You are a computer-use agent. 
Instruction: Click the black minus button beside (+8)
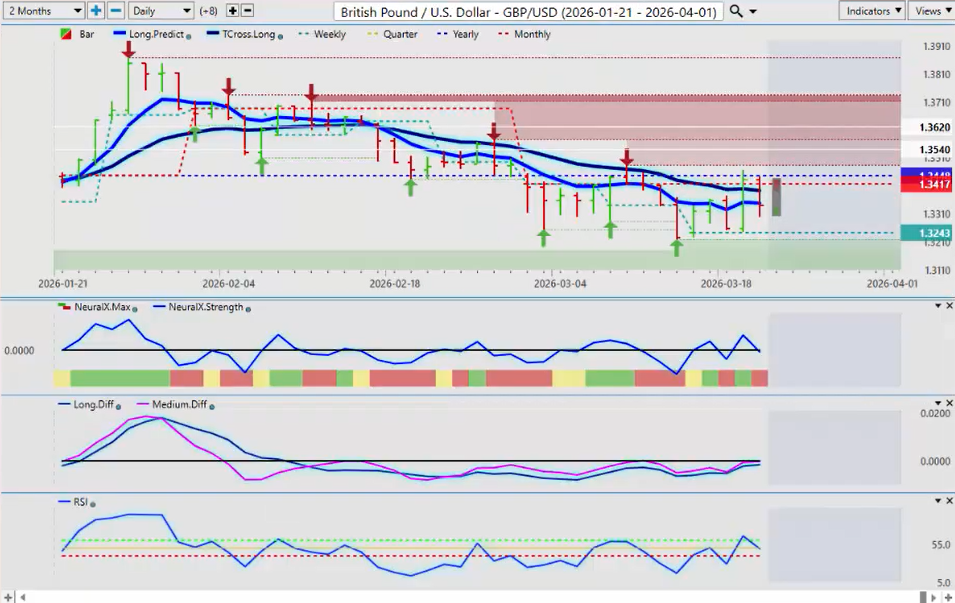(247, 10)
